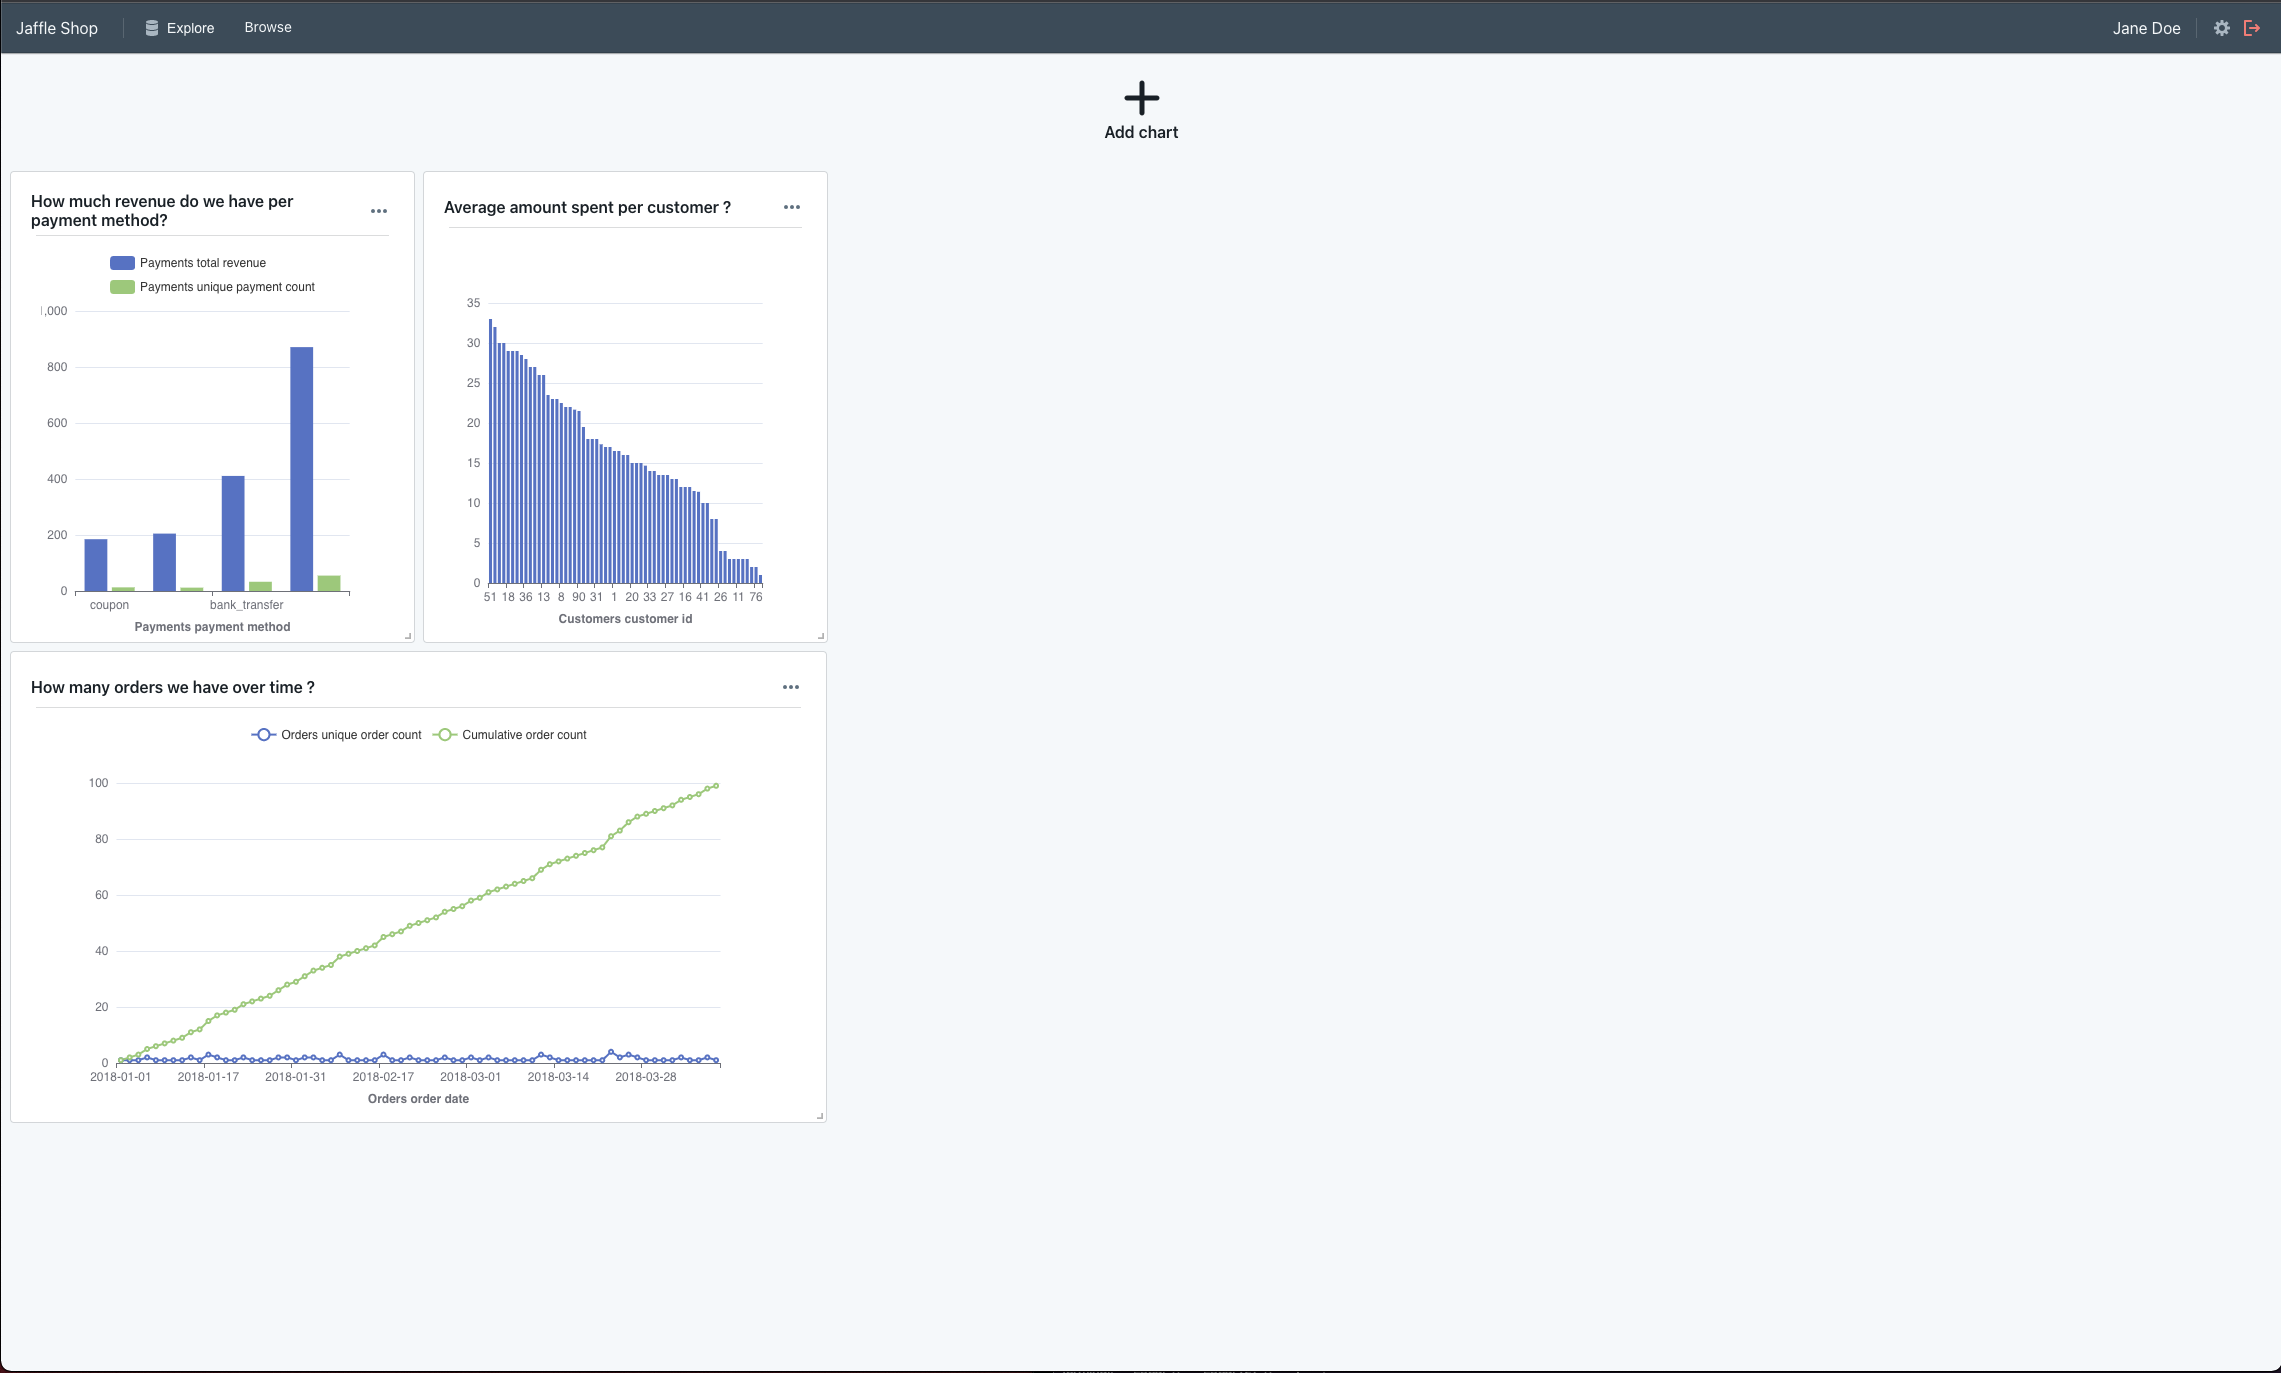Click the '2018-03-28' date tick label
Screen dimensions: 2281x1373
(646, 1077)
